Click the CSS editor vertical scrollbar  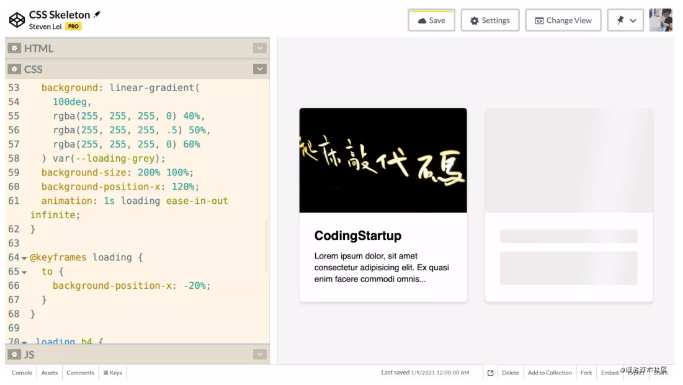(x=267, y=246)
